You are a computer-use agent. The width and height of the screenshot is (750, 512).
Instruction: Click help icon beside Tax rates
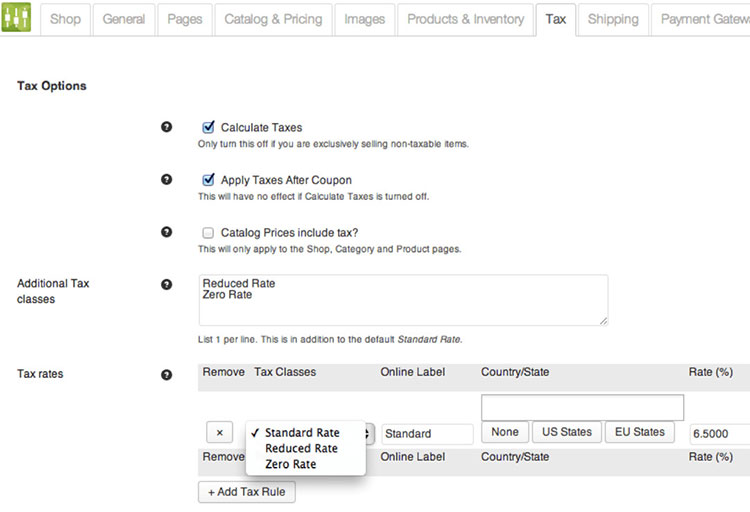[167, 375]
